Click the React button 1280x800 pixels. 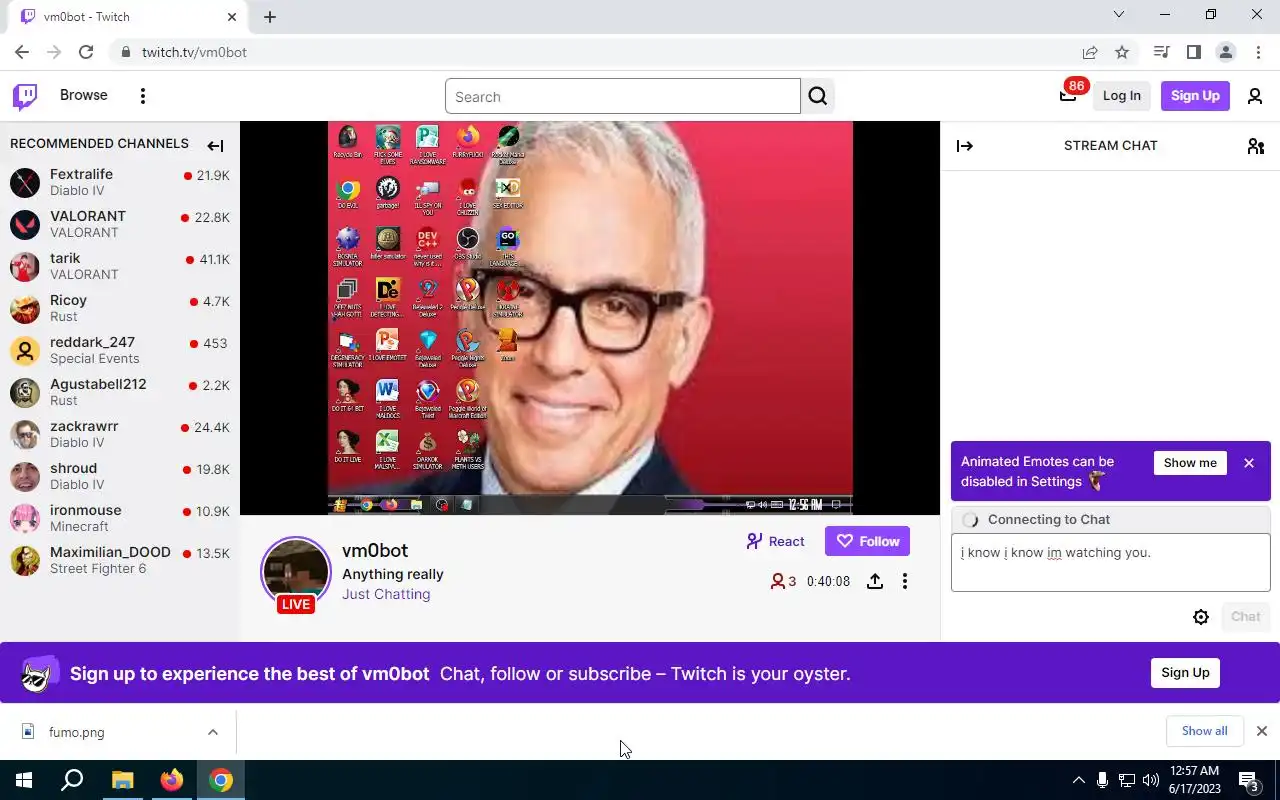tap(775, 541)
